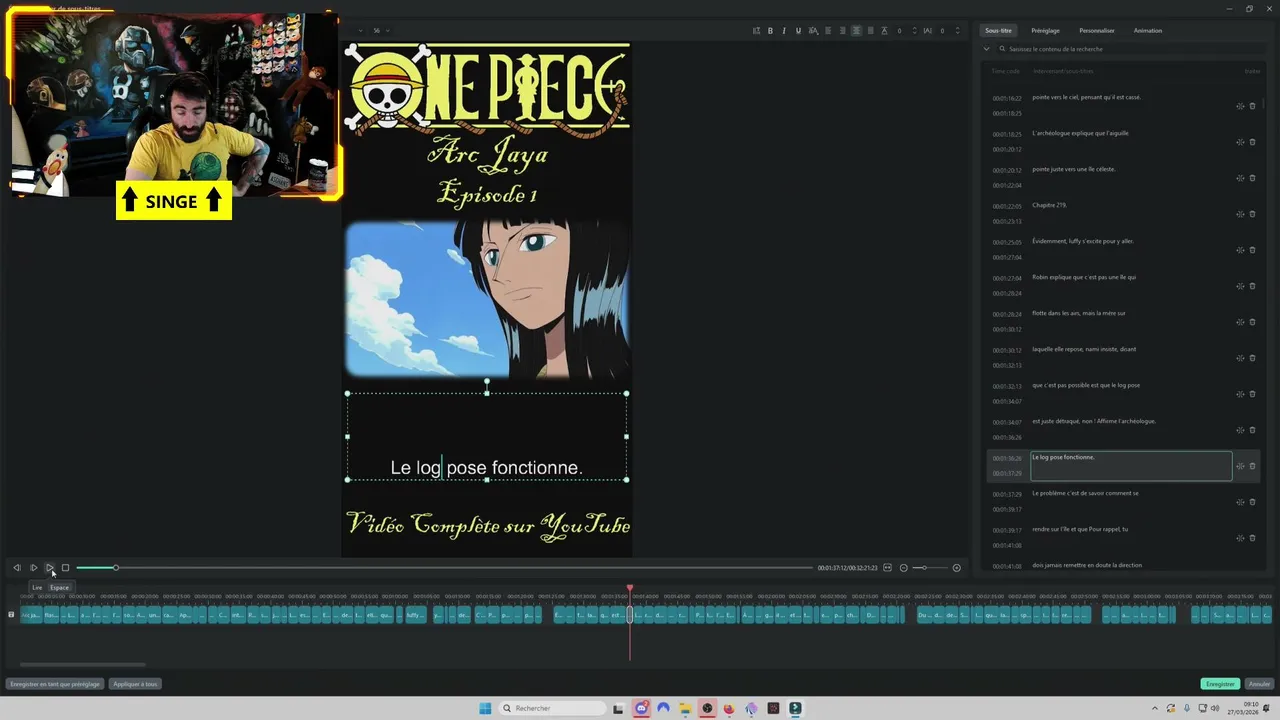Toggle bold formatting in text toolbar
This screenshot has width=1280, height=720.
[770, 31]
